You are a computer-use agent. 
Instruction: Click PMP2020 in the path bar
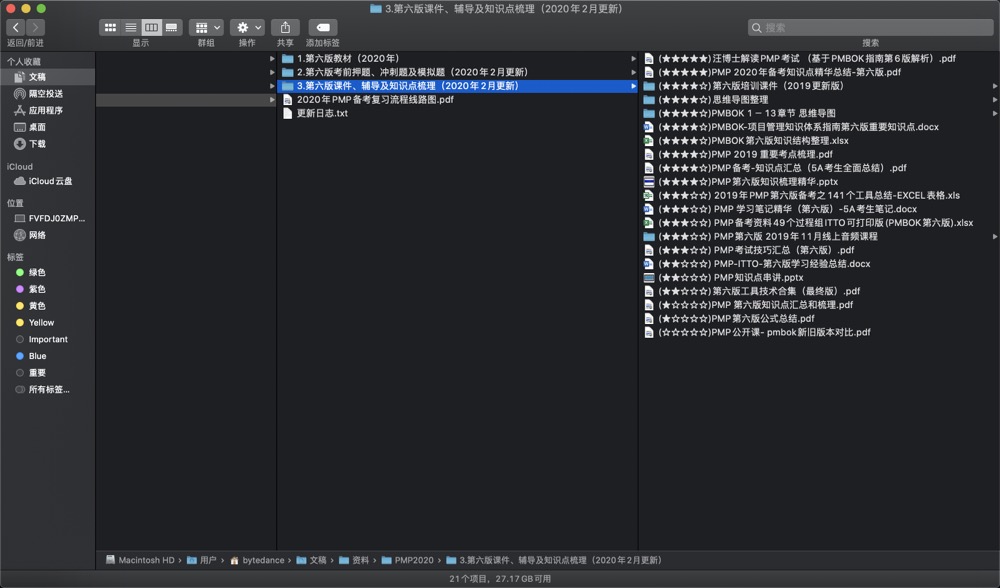413,560
